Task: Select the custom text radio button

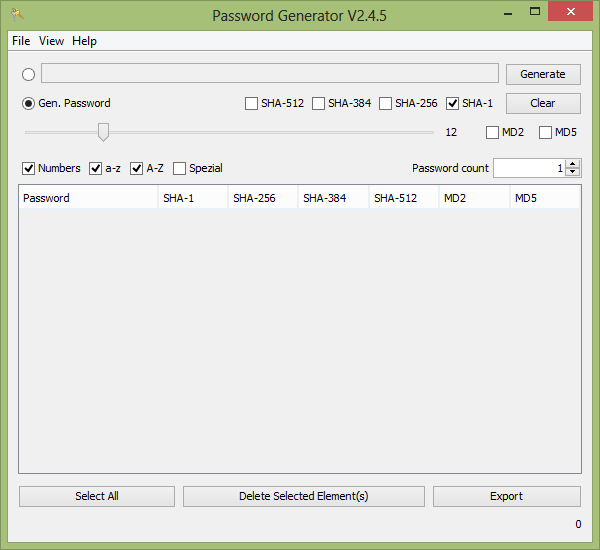Action: coord(28,74)
